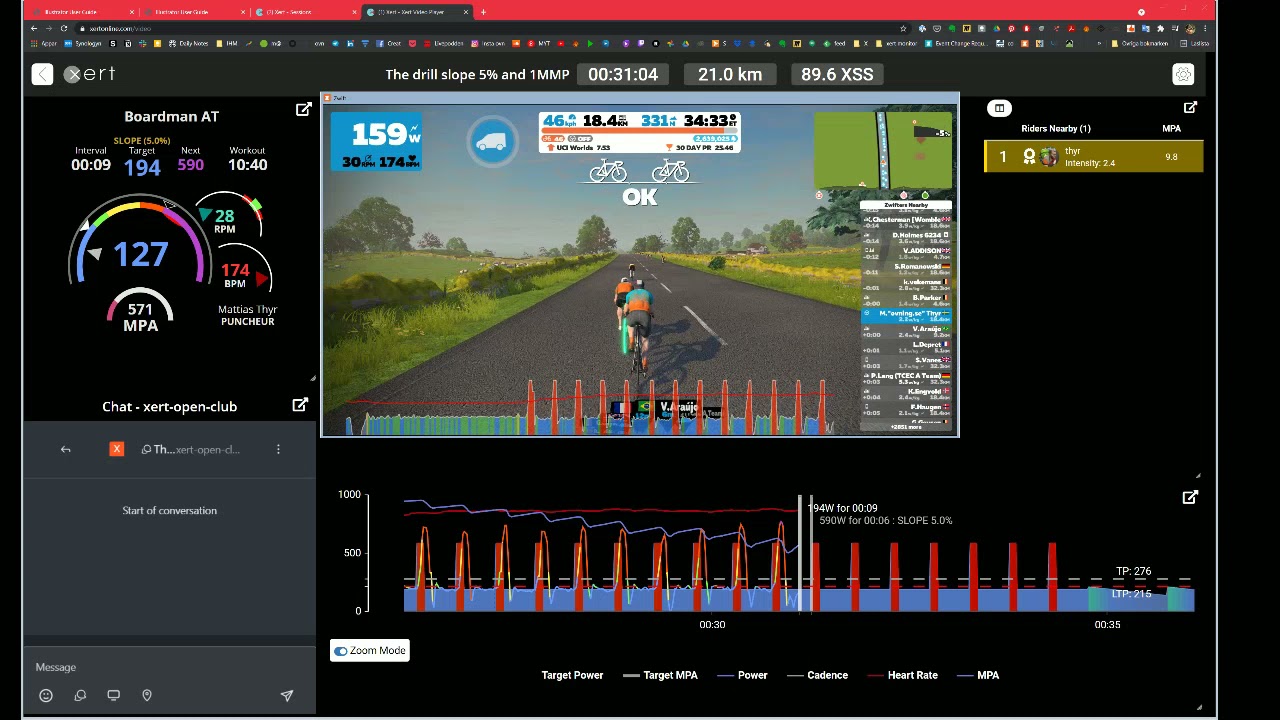
Task: Open the chat three-dot options menu
Action: (x=278, y=449)
